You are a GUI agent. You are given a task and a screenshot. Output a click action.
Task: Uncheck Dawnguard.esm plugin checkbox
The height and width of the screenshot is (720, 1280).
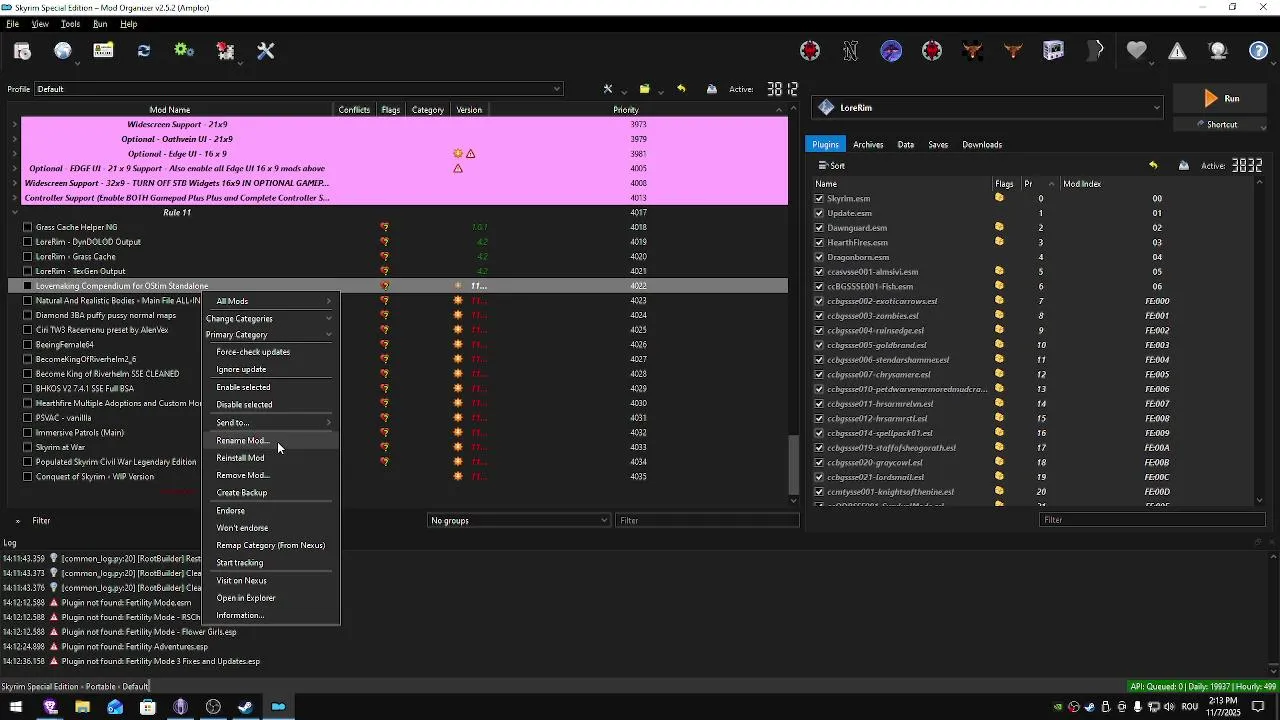819,228
